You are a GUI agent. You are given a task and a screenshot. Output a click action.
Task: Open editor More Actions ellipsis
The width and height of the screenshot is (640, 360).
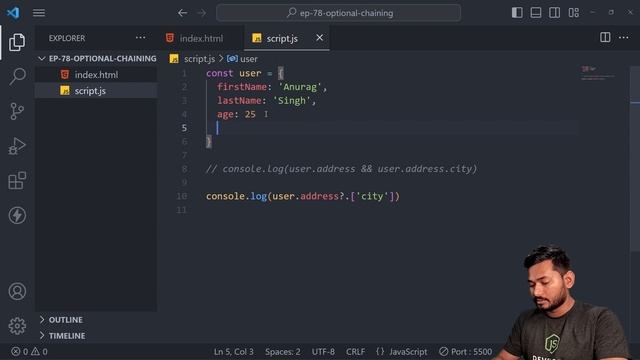(624, 38)
